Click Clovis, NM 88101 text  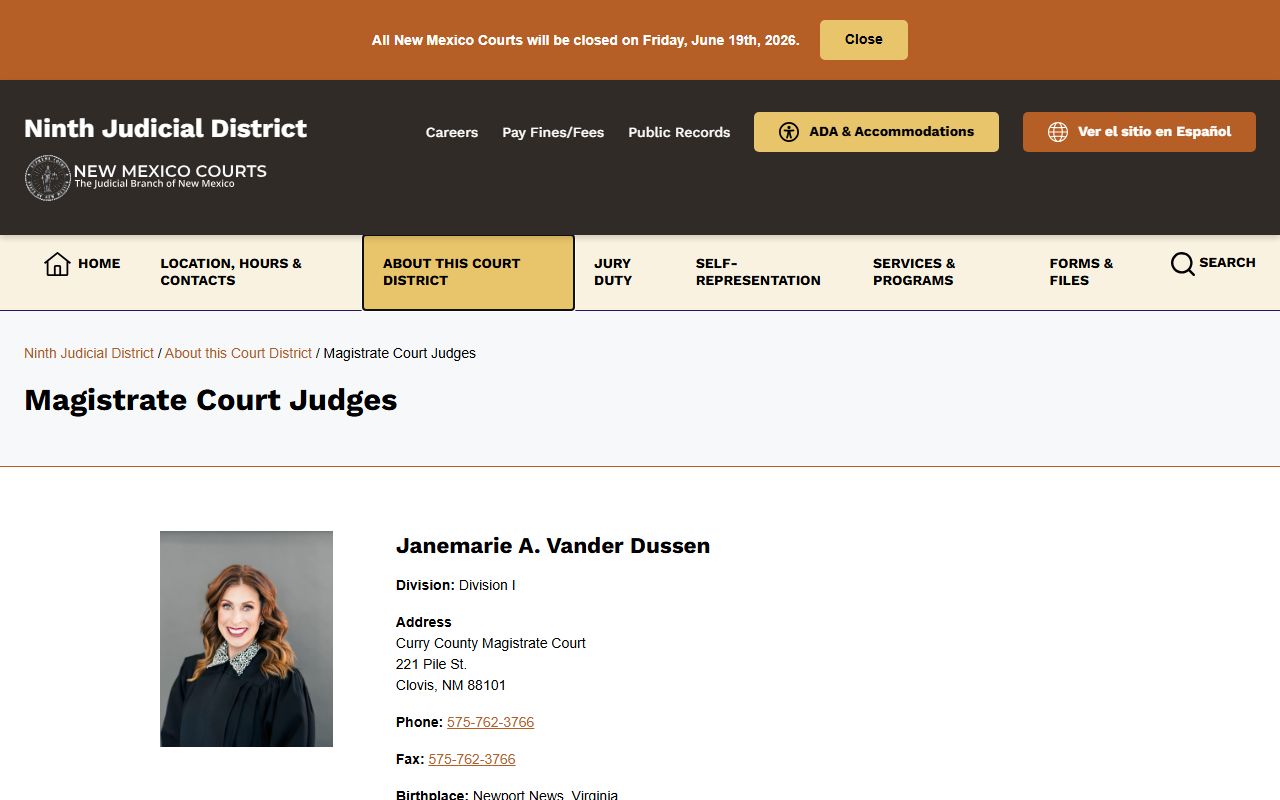(451, 685)
